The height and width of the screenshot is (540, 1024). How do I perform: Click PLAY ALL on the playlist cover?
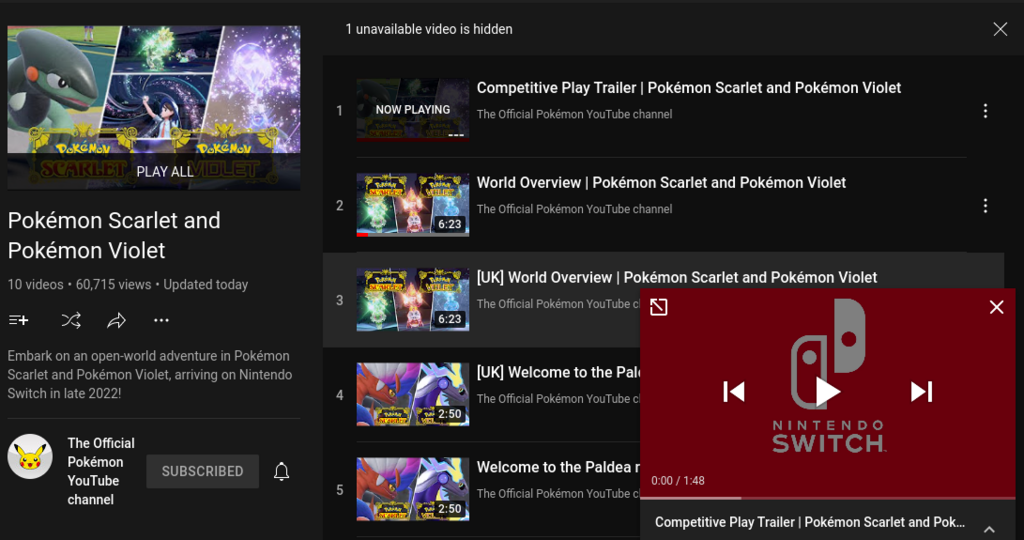[165, 172]
